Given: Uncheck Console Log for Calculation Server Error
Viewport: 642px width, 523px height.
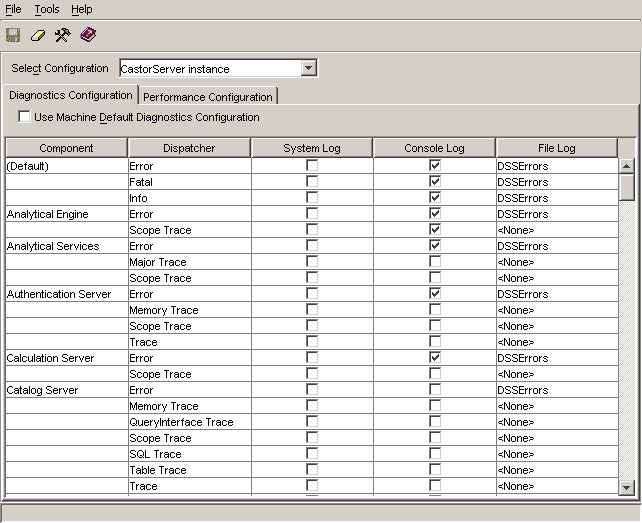Looking at the screenshot, I should click(435, 358).
